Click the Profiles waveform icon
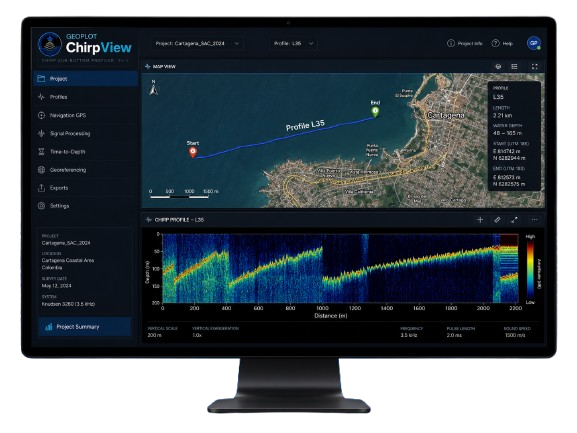Viewport: 577px width, 433px height. [x=41, y=97]
